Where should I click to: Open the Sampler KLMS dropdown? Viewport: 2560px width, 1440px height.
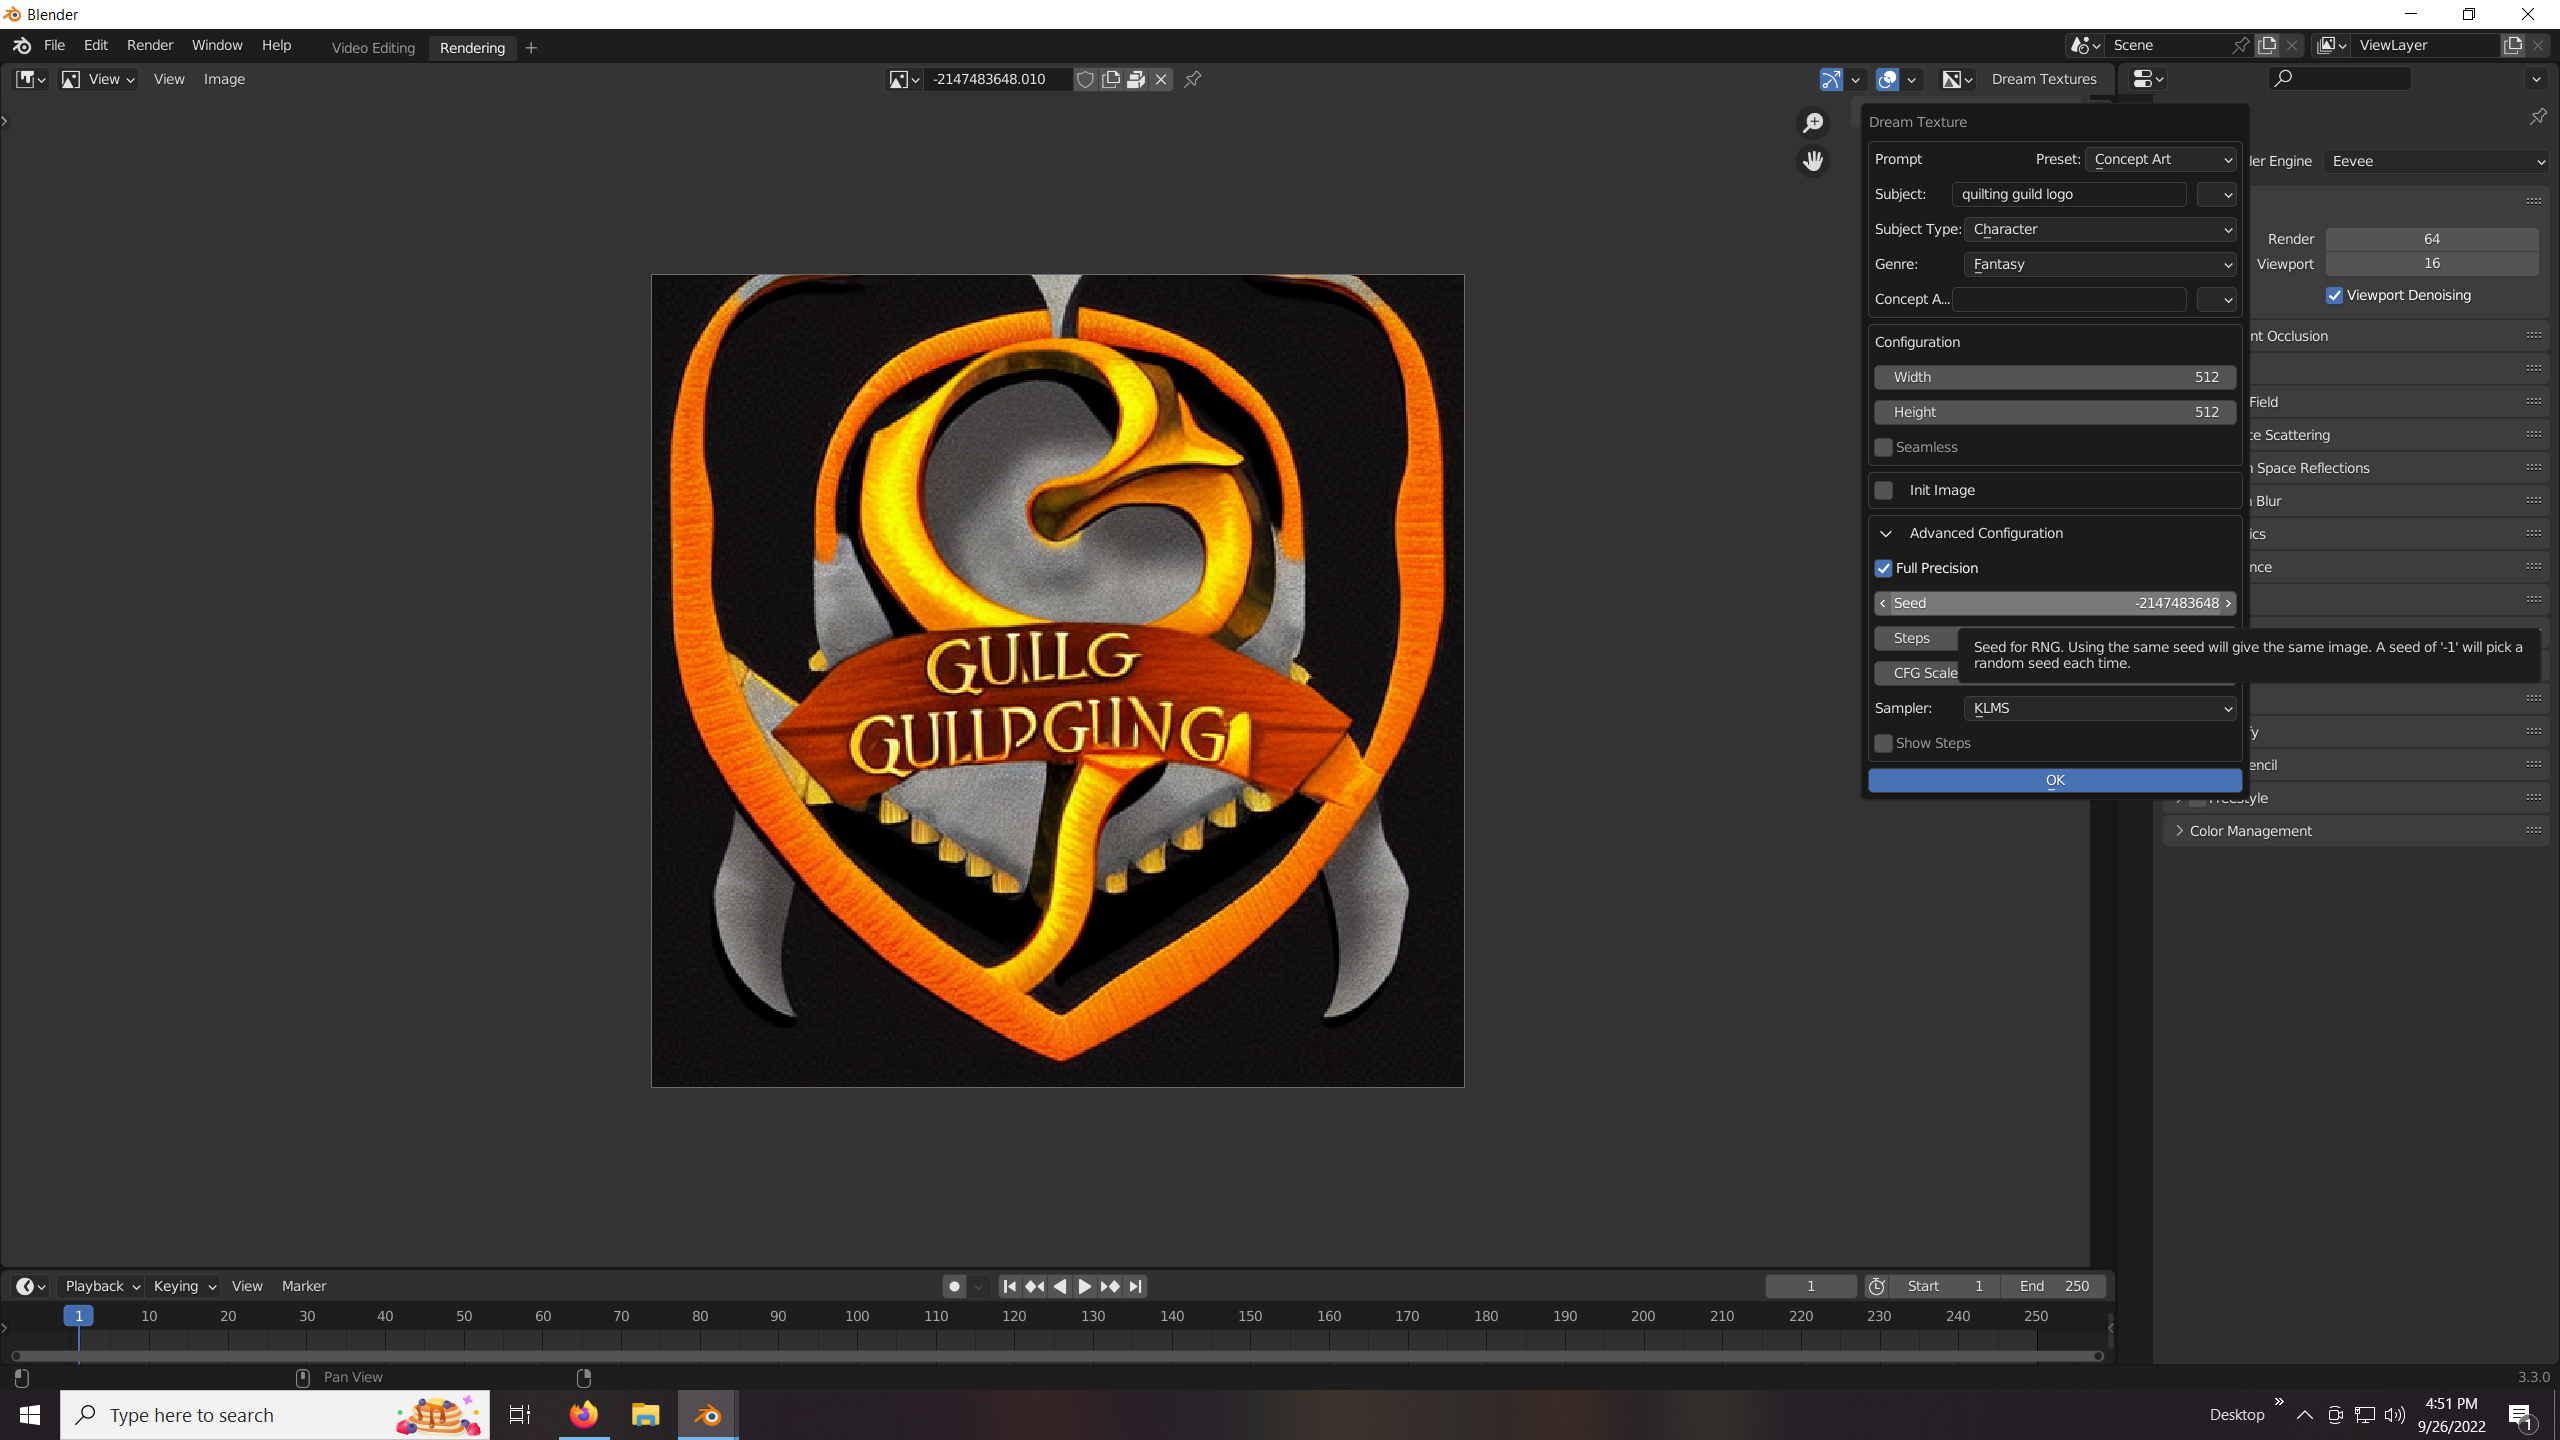pyautogui.click(x=2100, y=708)
